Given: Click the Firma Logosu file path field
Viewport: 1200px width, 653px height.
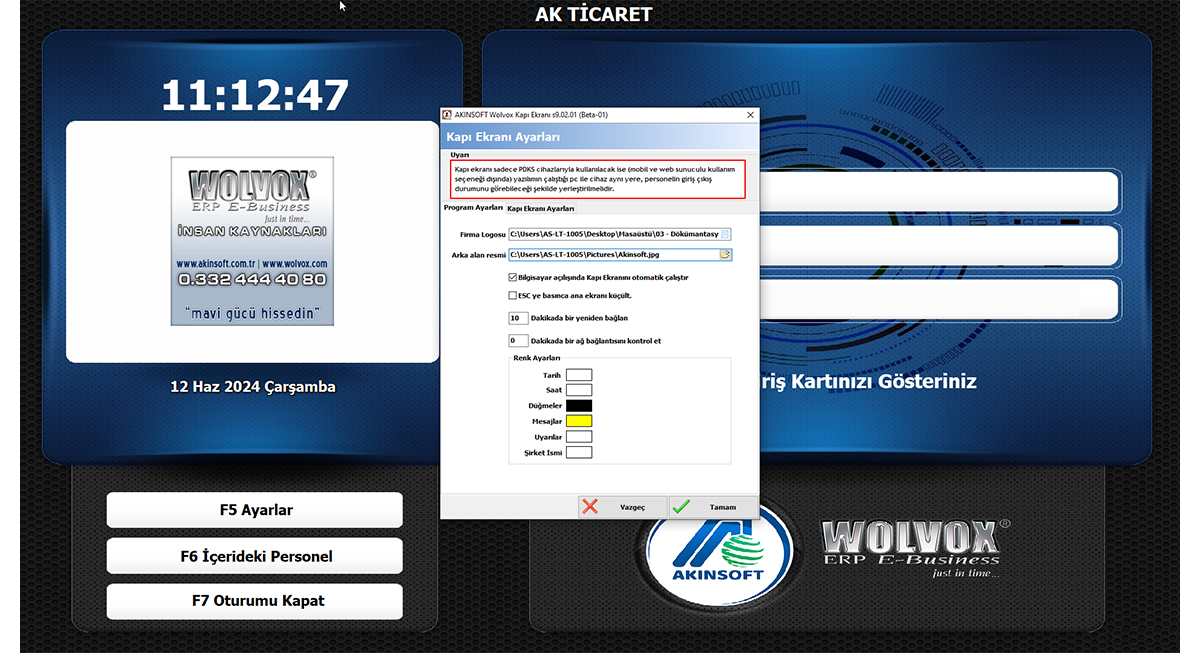Looking at the screenshot, I should (x=613, y=234).
